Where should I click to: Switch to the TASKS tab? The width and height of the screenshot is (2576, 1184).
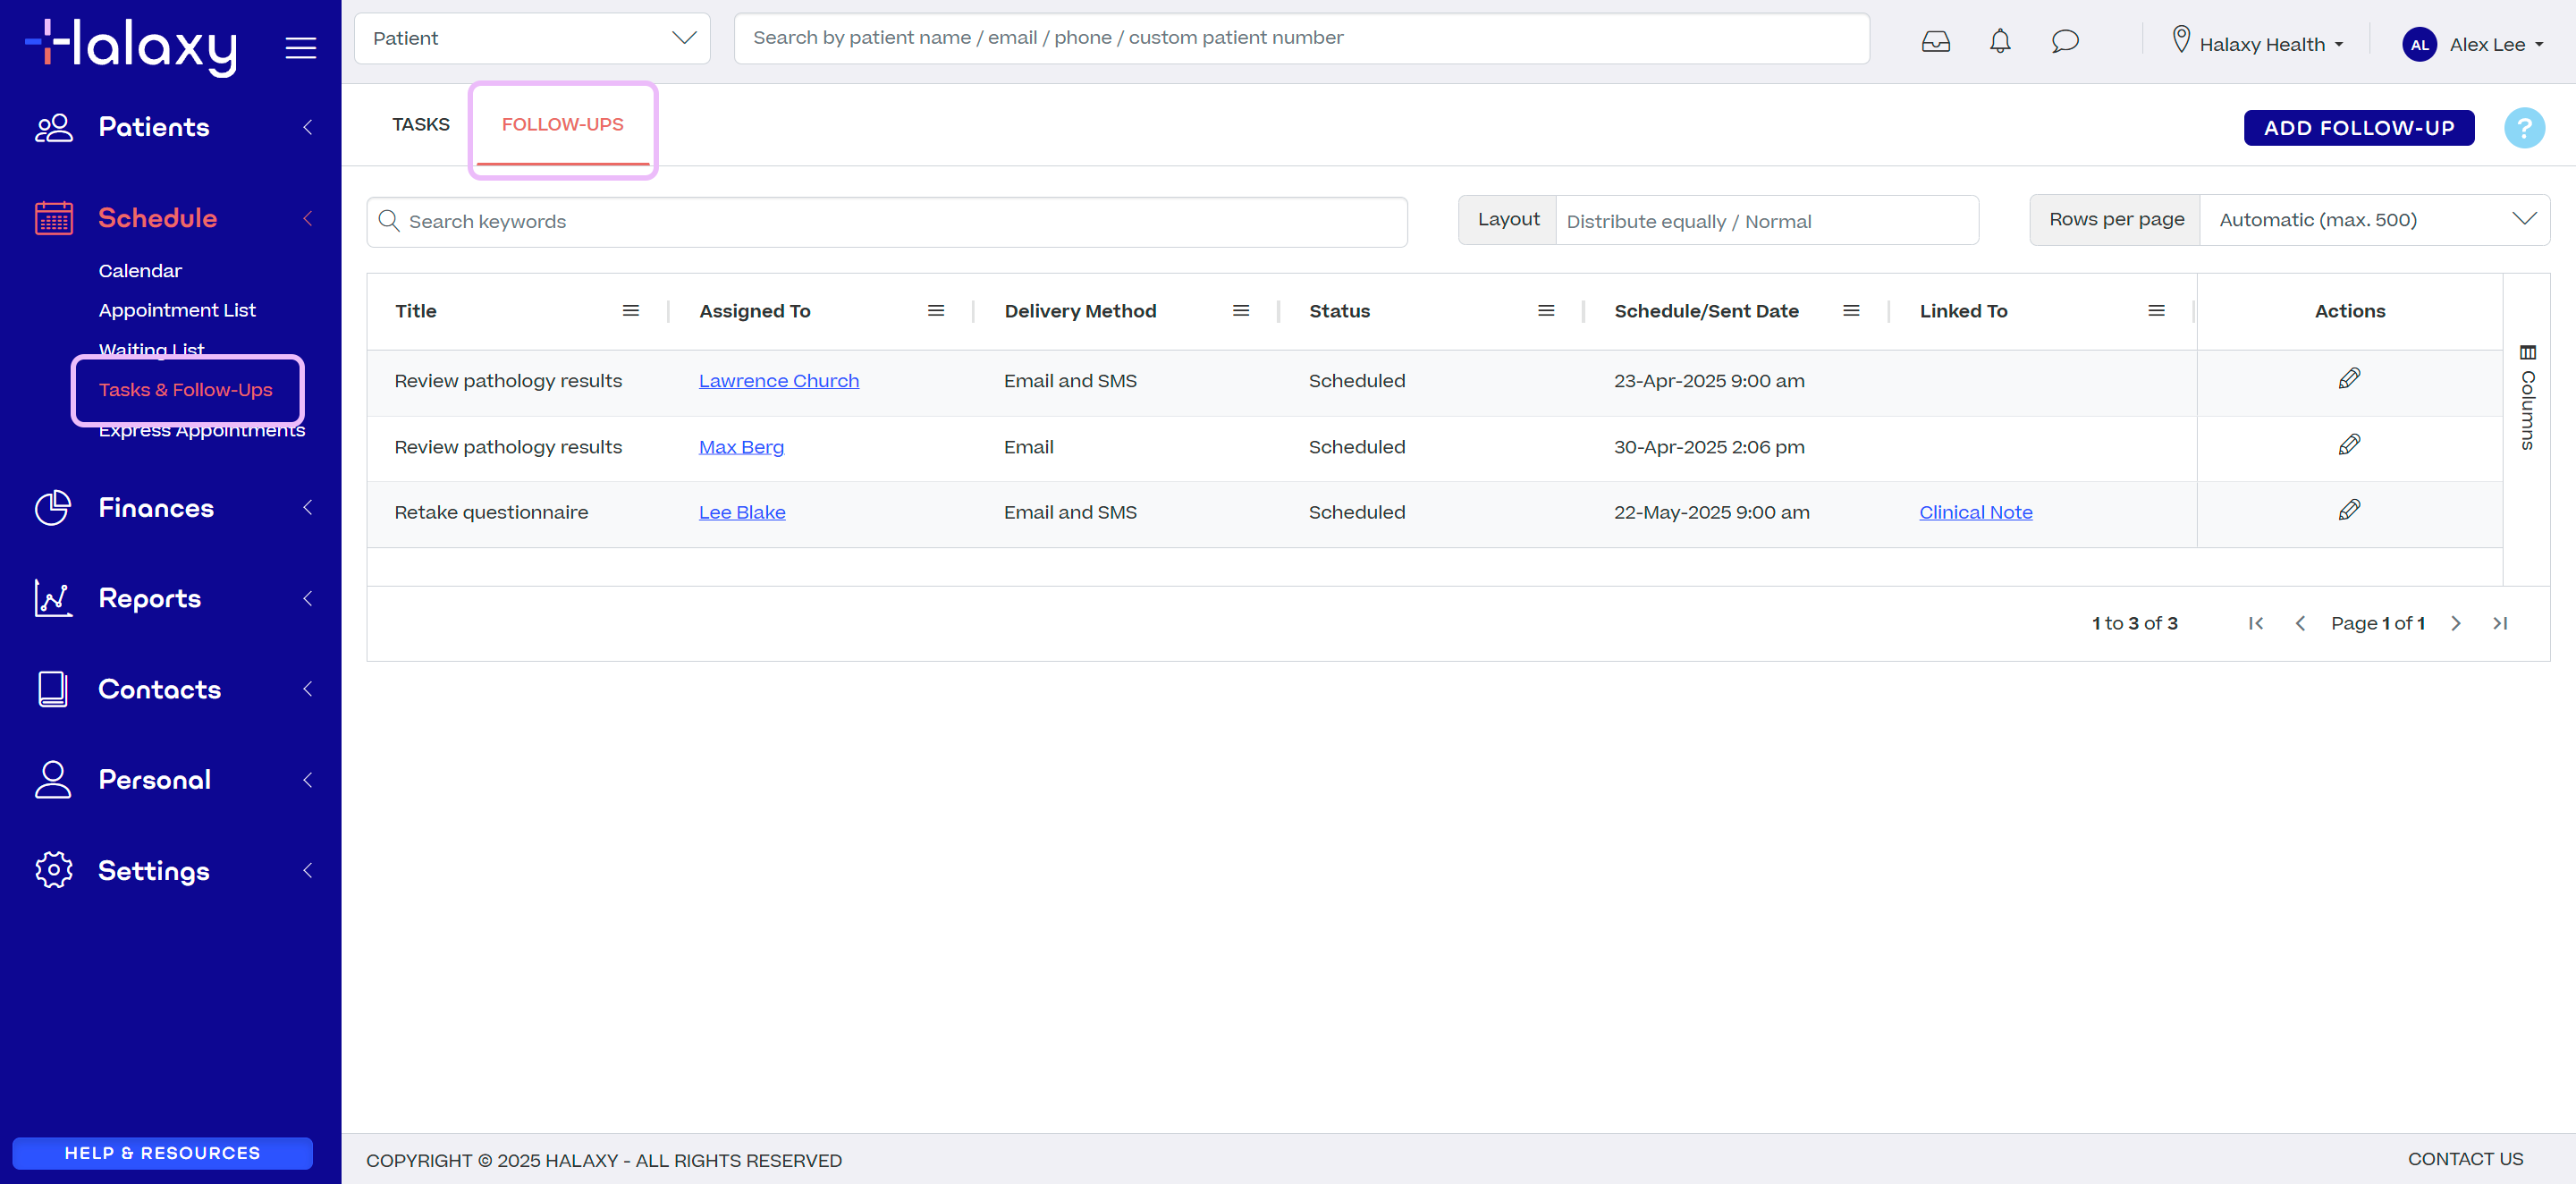tap(420, 125)
